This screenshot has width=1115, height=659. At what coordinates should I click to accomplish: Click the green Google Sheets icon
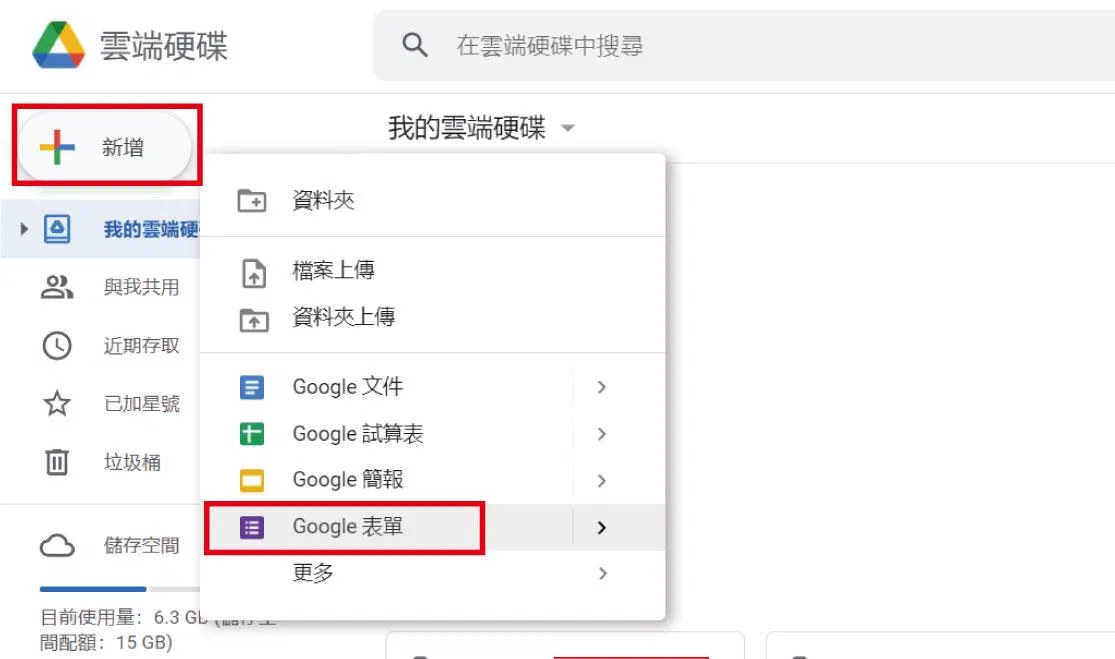click(x=252, y=434)
